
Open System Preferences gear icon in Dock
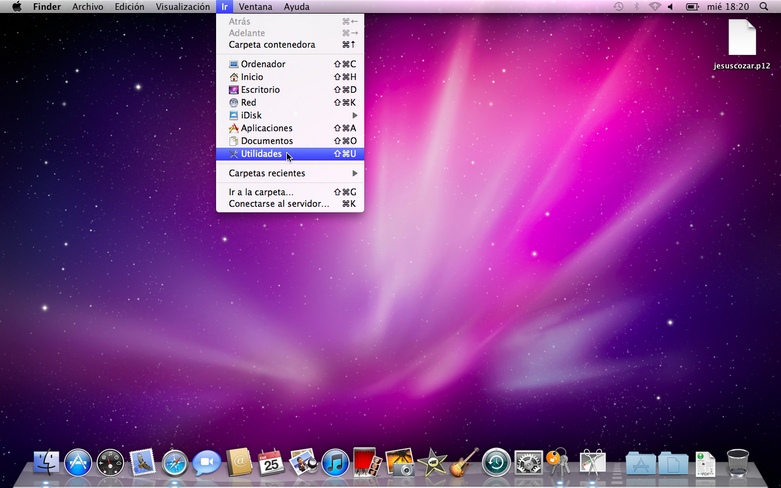(528, 463)
